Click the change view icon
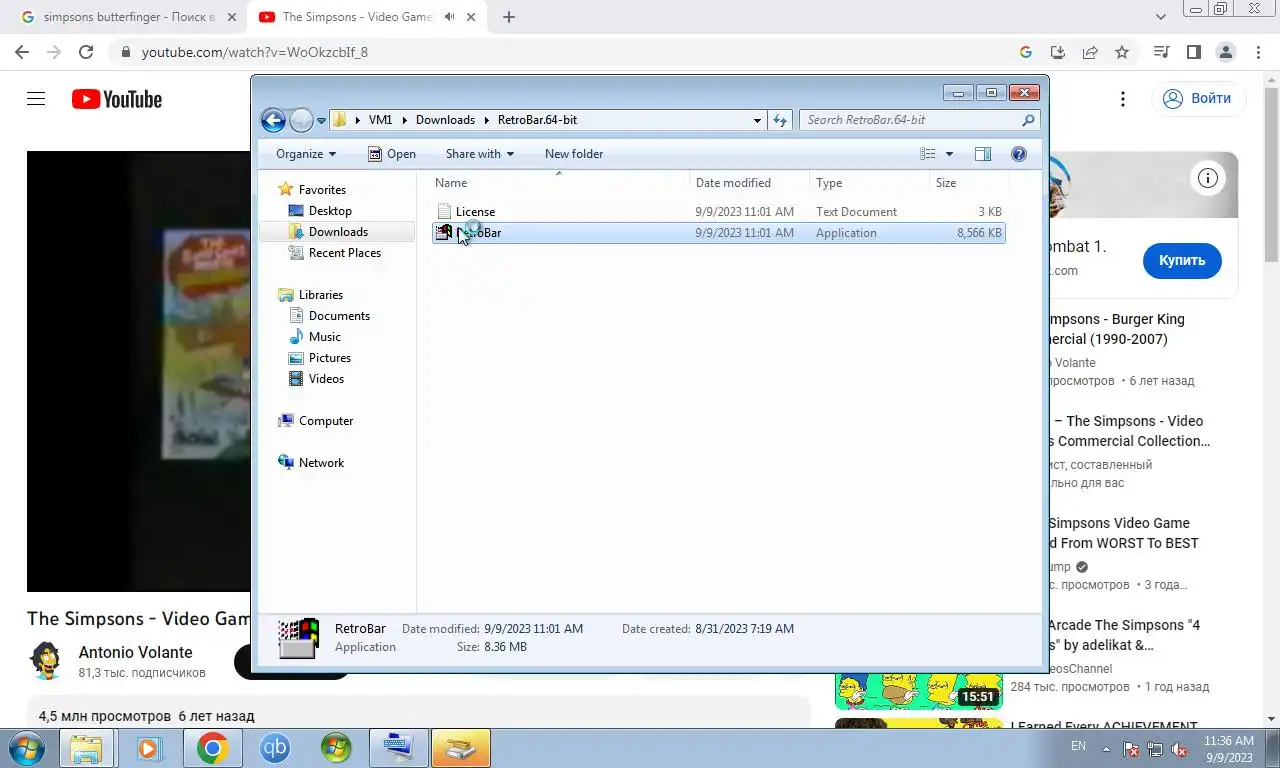Image resolution: width=1280 pixels, height=768 pixels. (928, 154)
